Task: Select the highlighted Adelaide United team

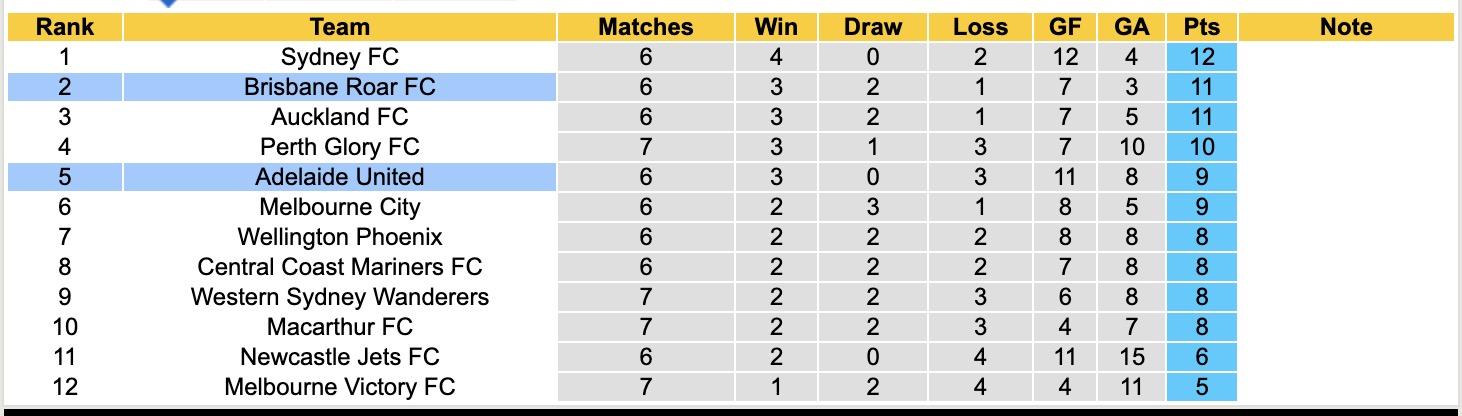Action: click(340, 177)
